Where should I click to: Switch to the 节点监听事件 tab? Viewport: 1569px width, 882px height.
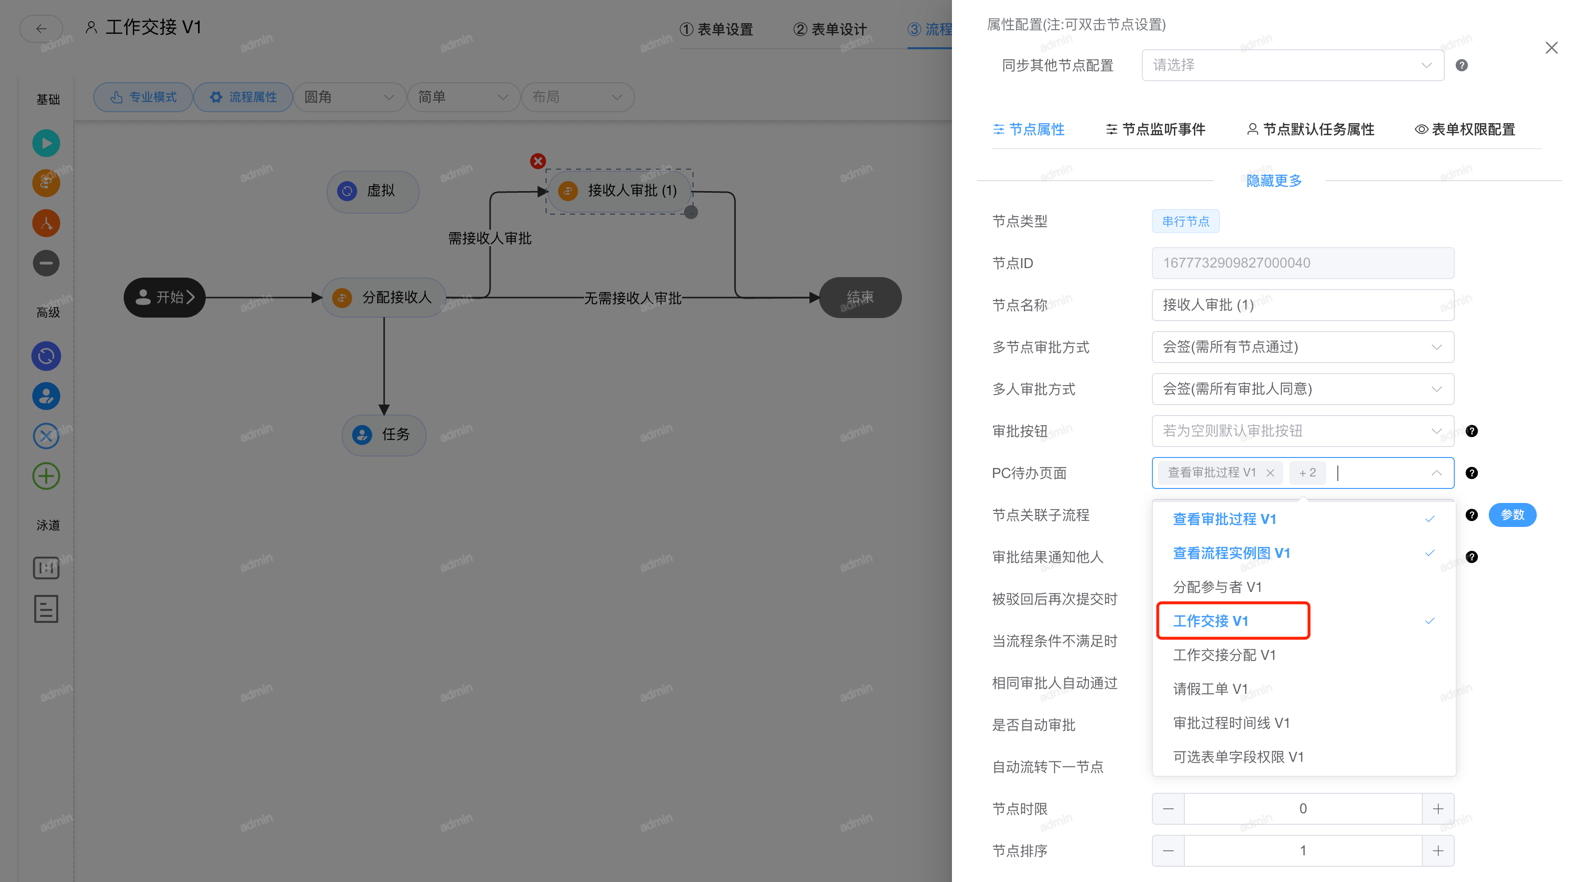coord(1155,129)
